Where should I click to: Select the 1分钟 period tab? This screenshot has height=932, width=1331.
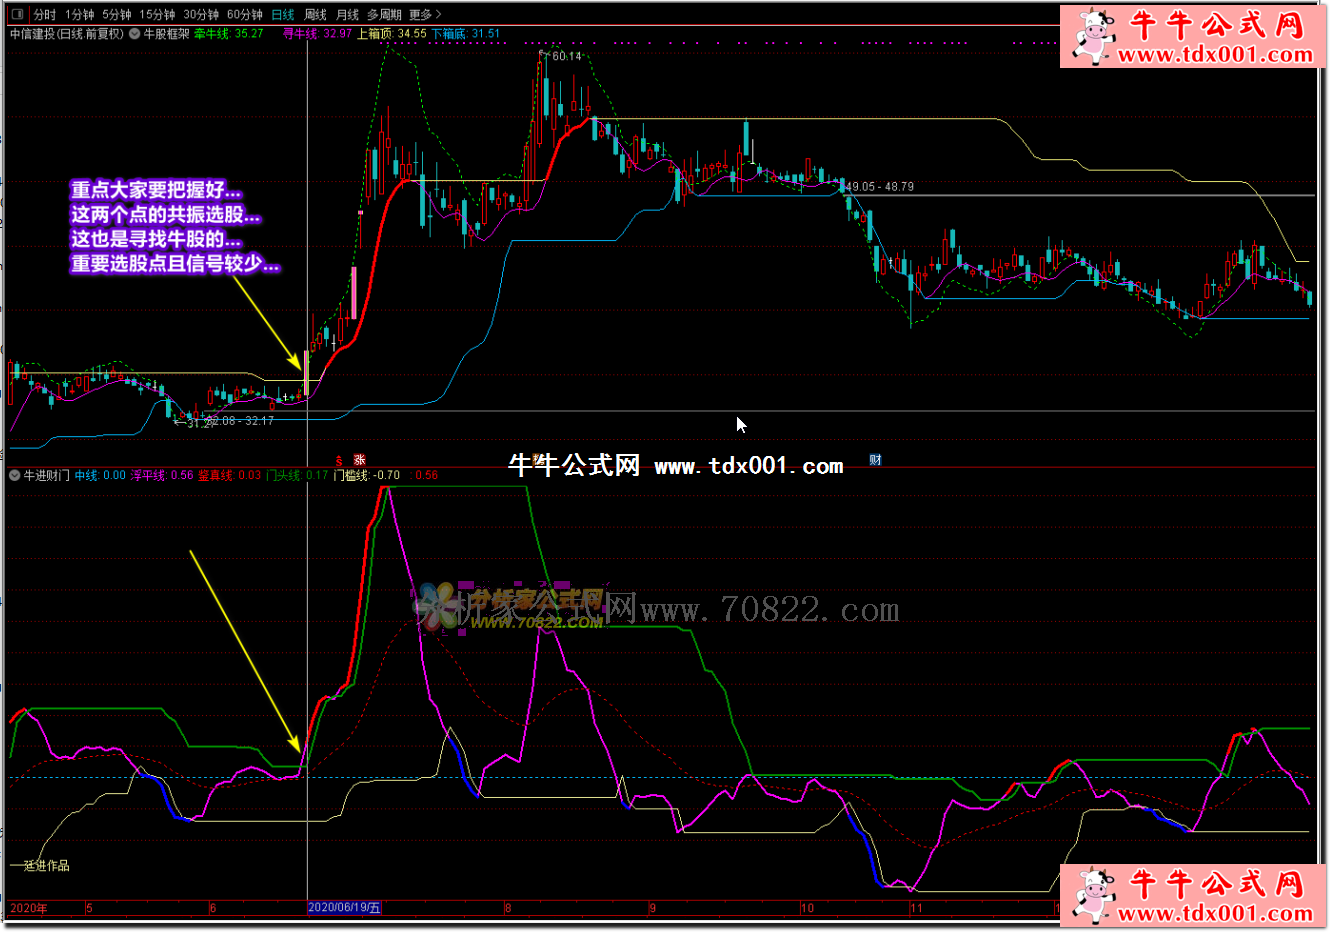(79, 14)
